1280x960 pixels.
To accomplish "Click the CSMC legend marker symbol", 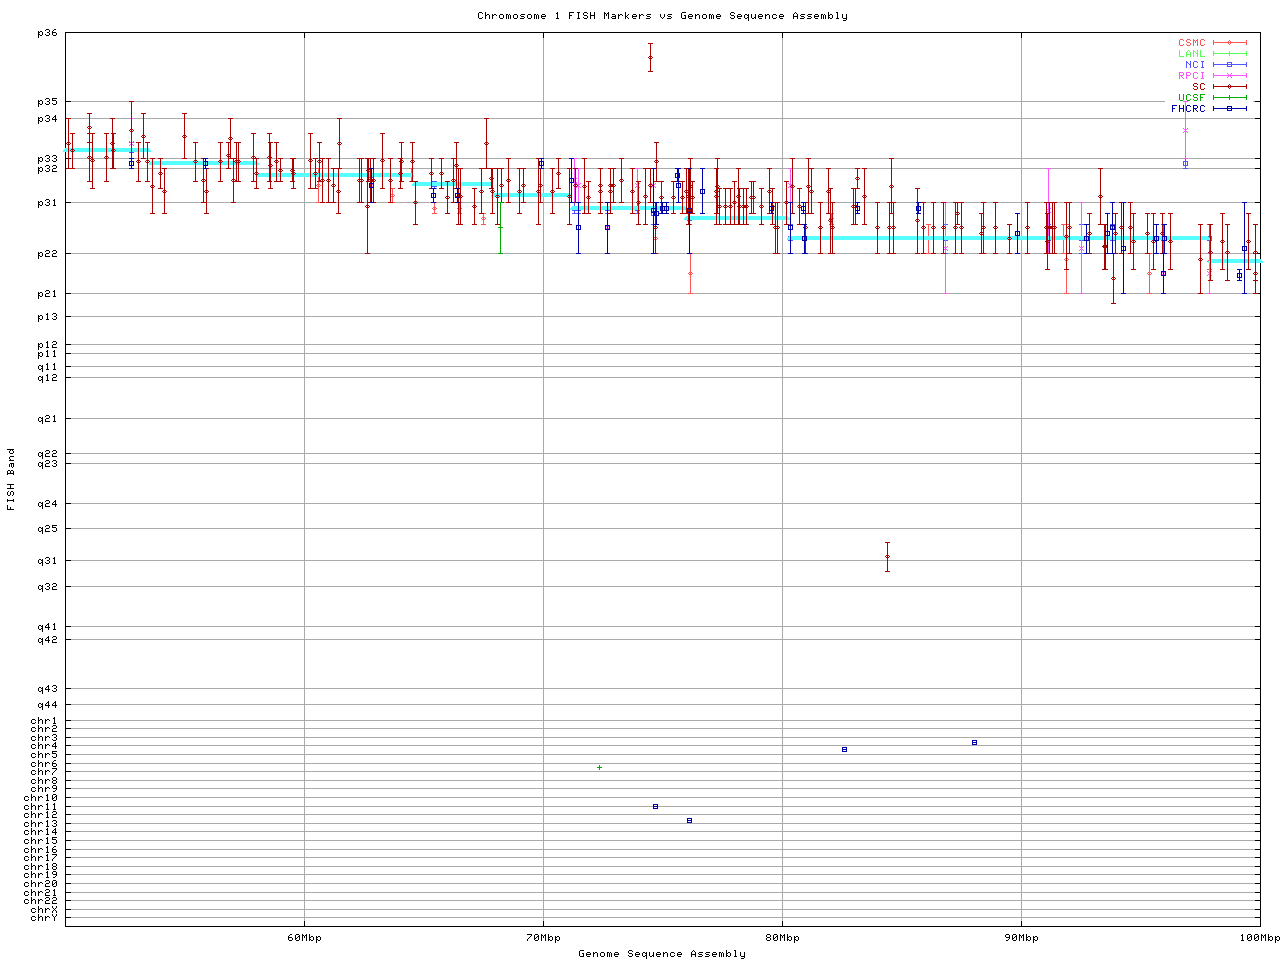I will click(x=1229, y=43).
